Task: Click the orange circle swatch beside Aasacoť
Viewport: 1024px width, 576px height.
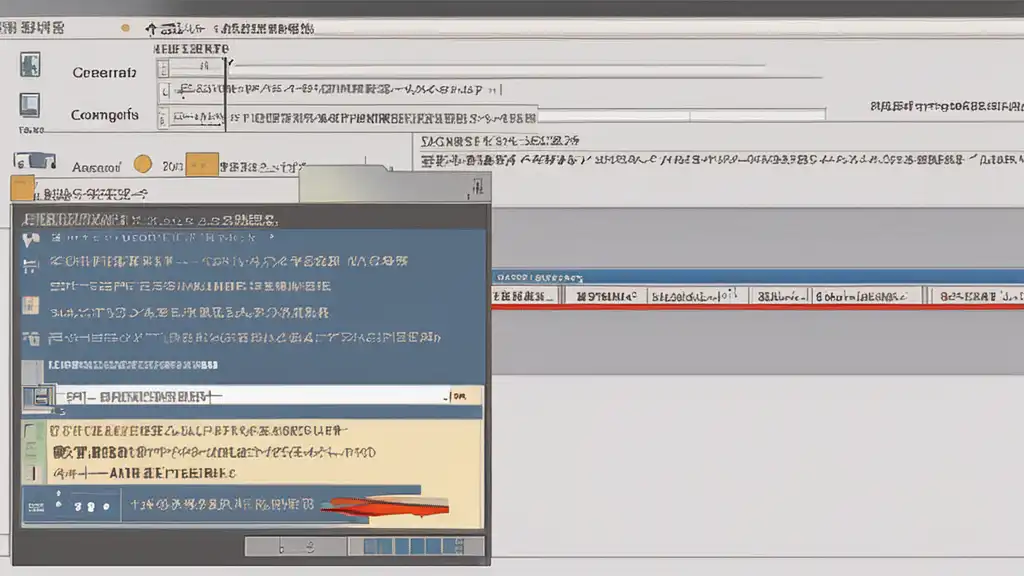Action: coord(142,164)
